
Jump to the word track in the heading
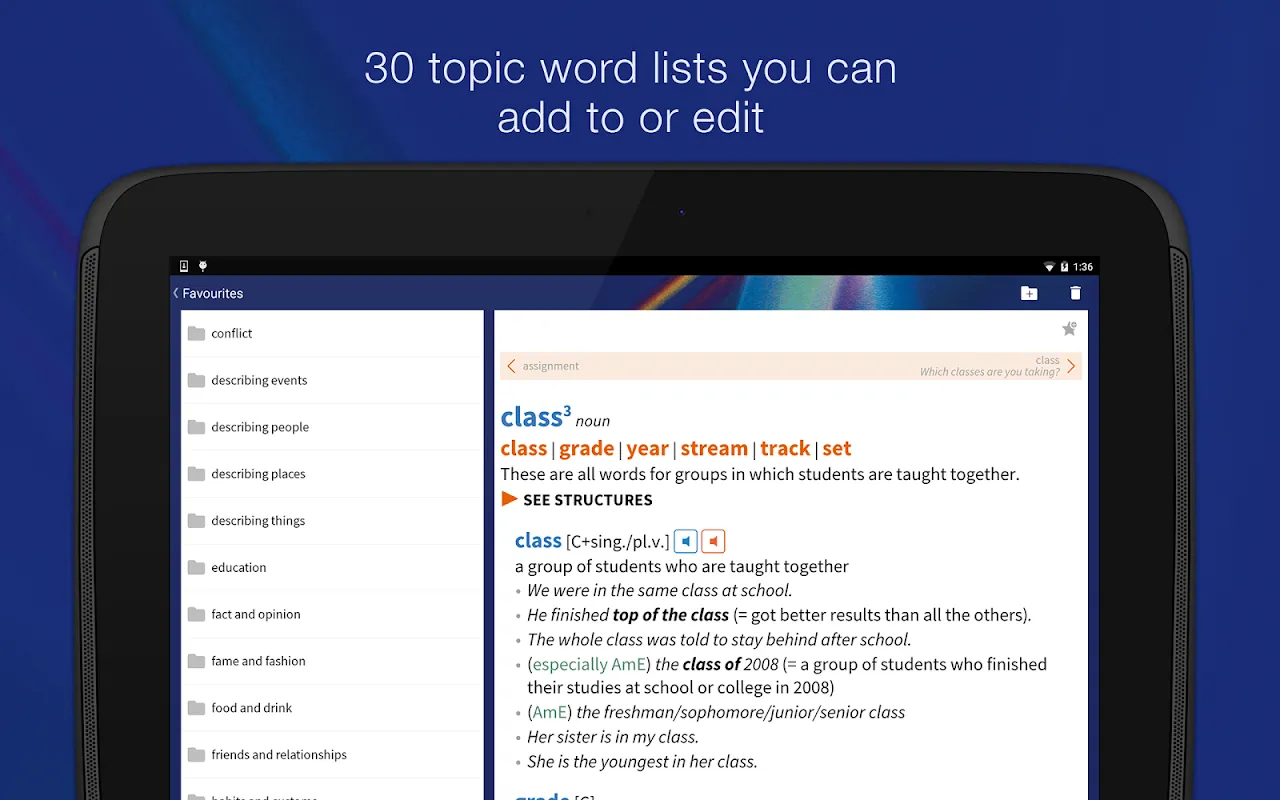point(785,449)
